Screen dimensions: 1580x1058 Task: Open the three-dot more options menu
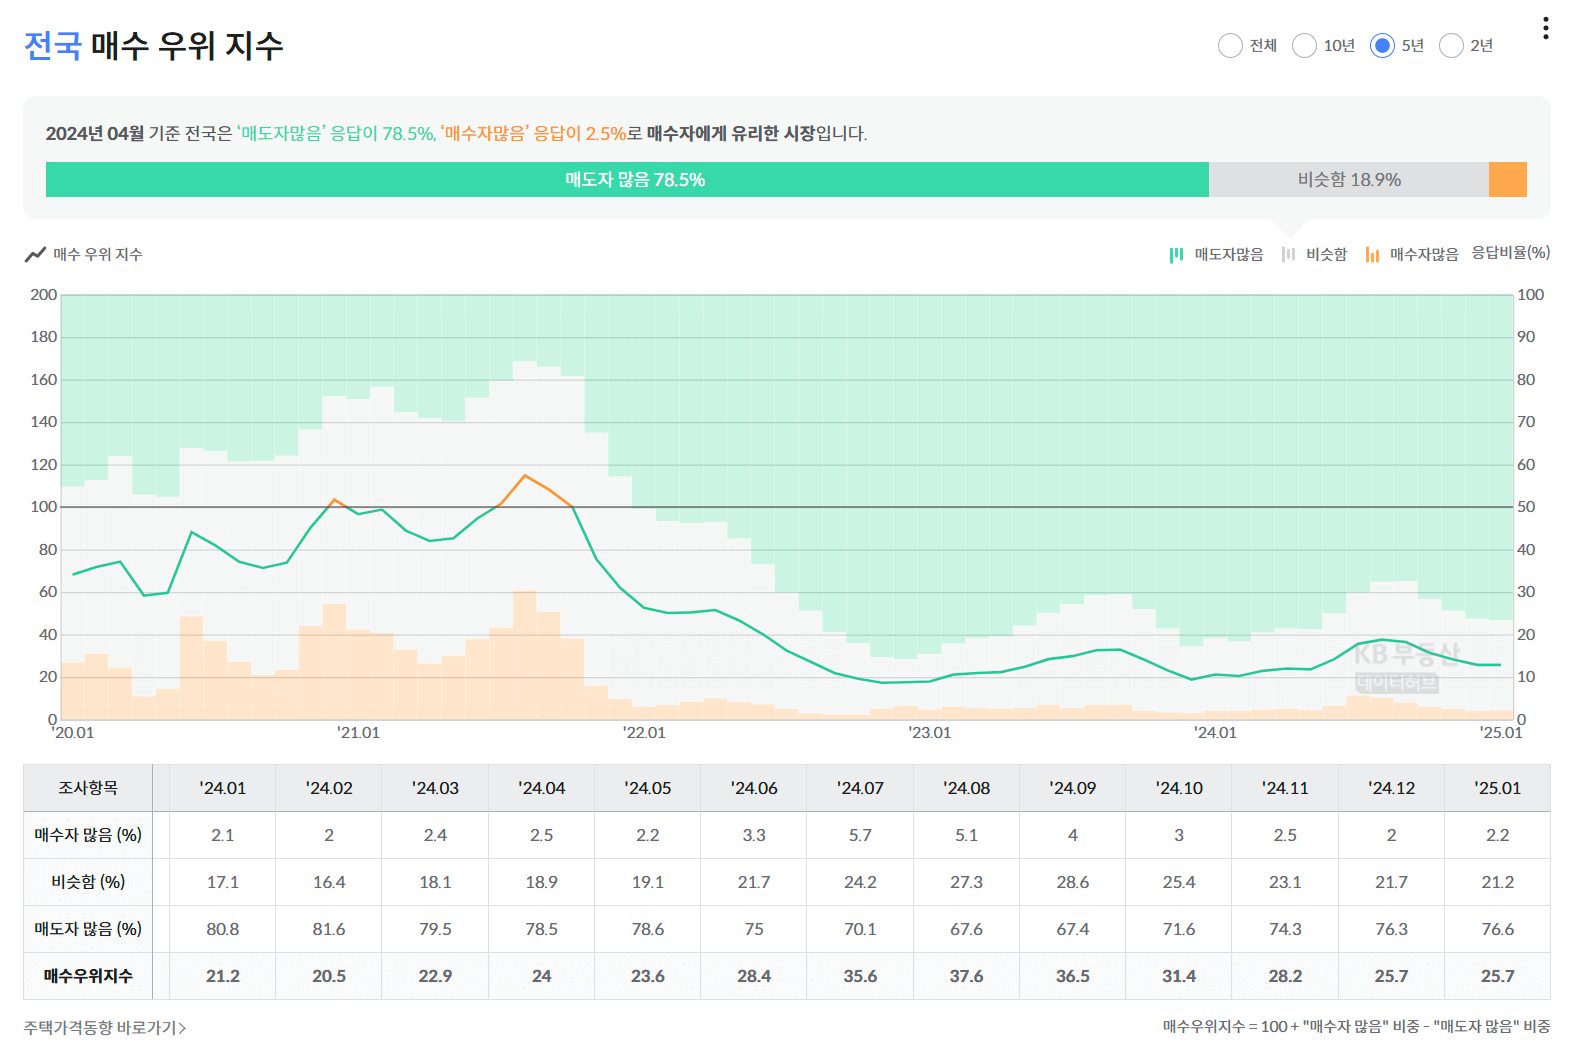point(1545,28)
